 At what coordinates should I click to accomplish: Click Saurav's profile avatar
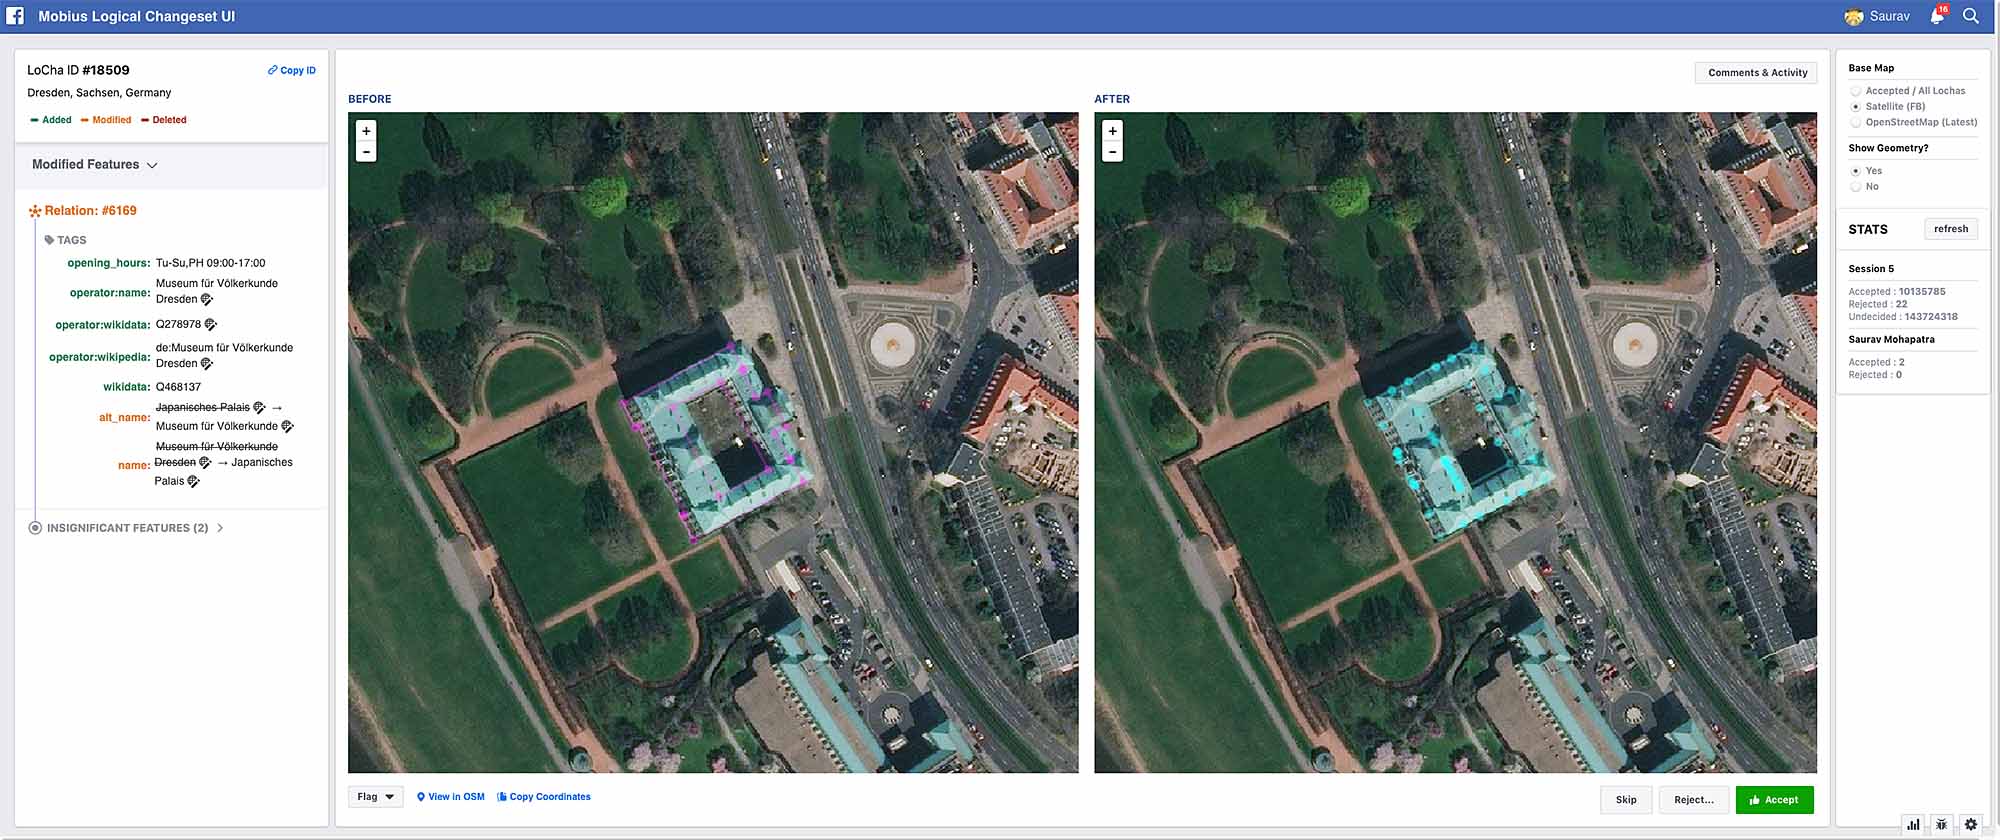click(x=1853, y=17)
